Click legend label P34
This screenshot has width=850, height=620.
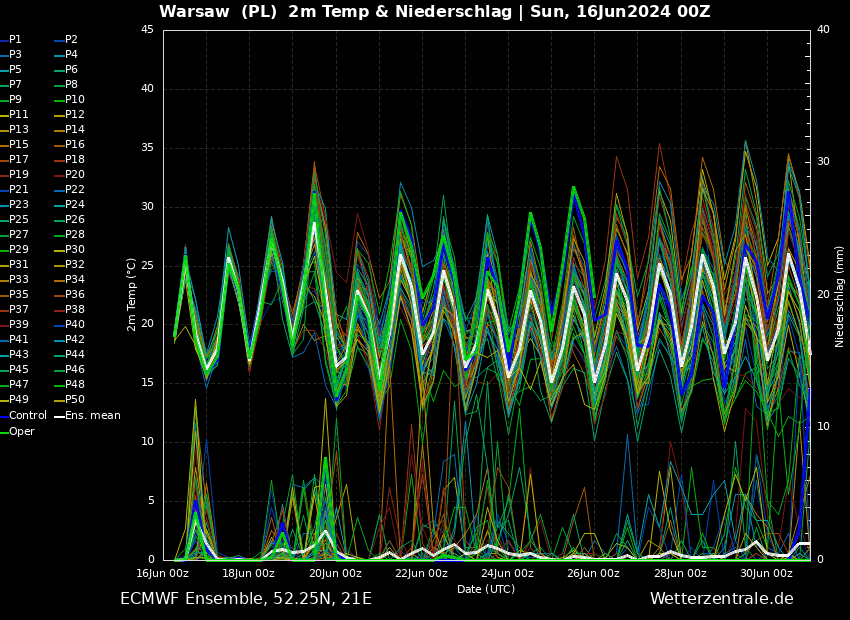pos(75,280)
